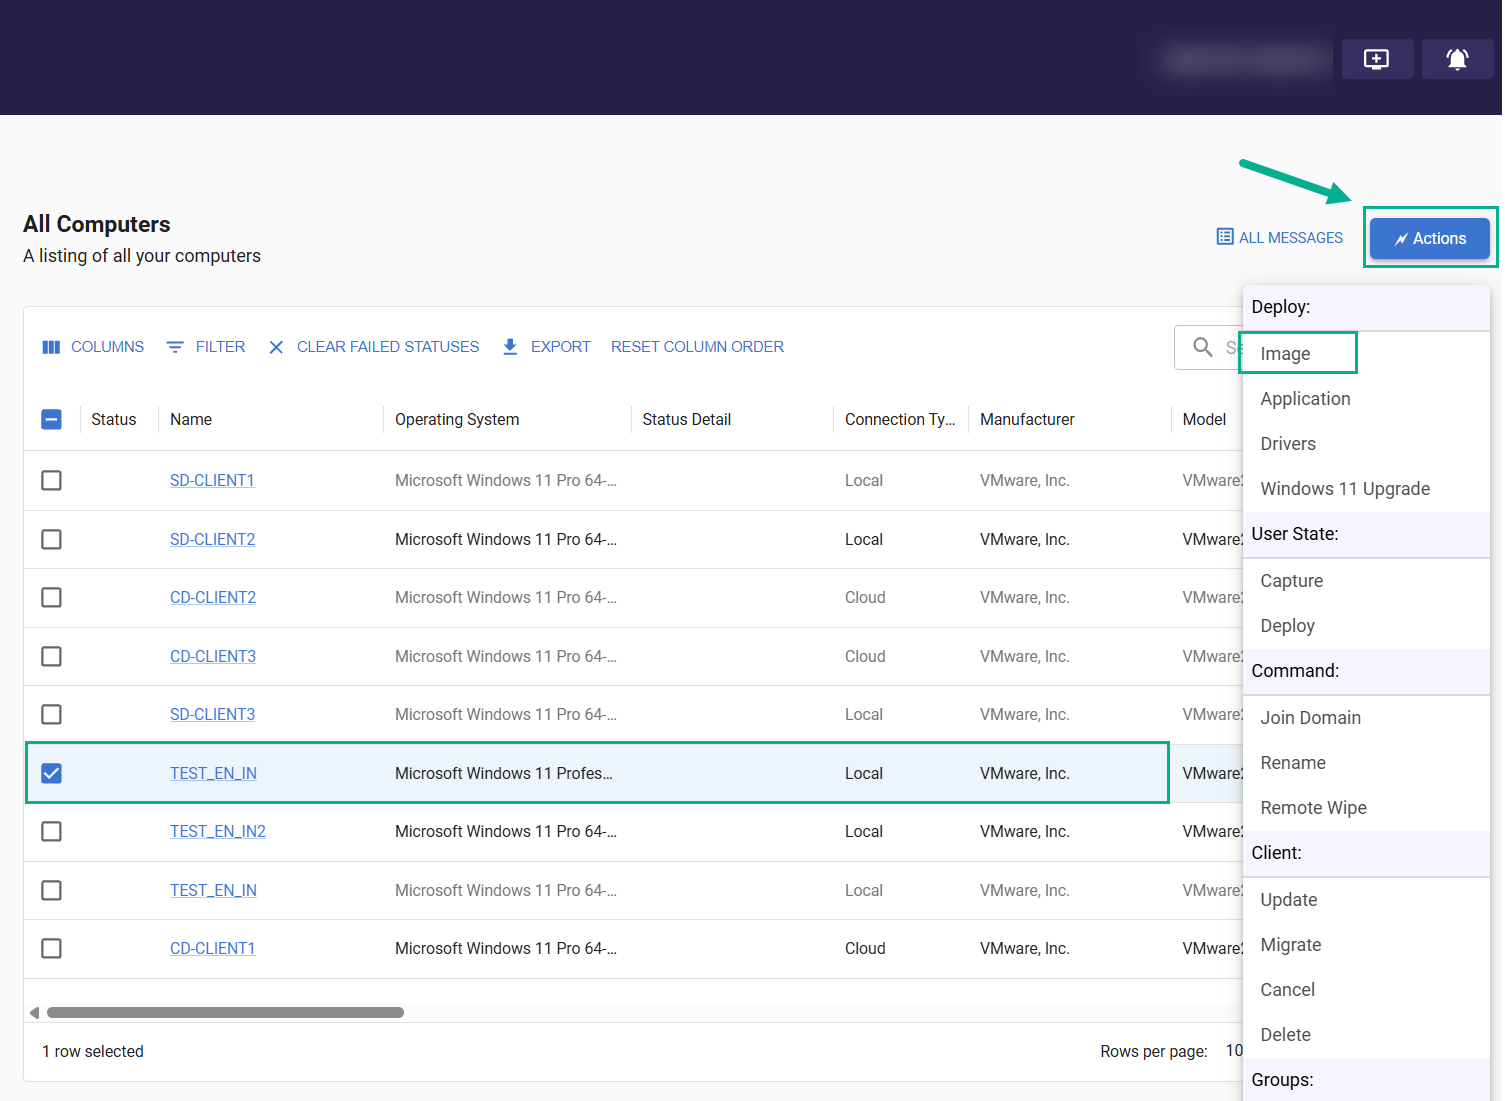Viewport: 1505px width, 1101px height.
Task: Click the Filter lines icon
Action: coord(175,347)
